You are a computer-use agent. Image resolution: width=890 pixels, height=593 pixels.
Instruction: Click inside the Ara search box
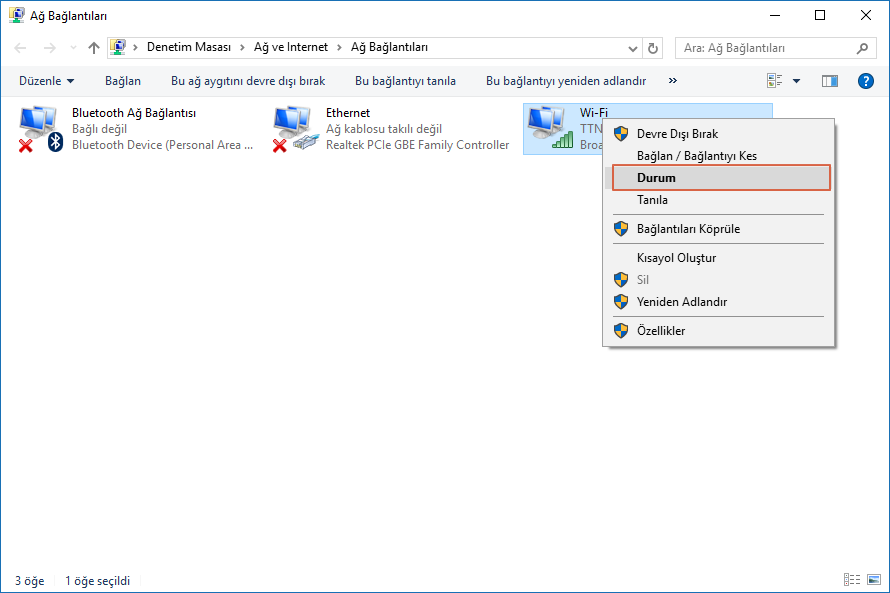770,47
